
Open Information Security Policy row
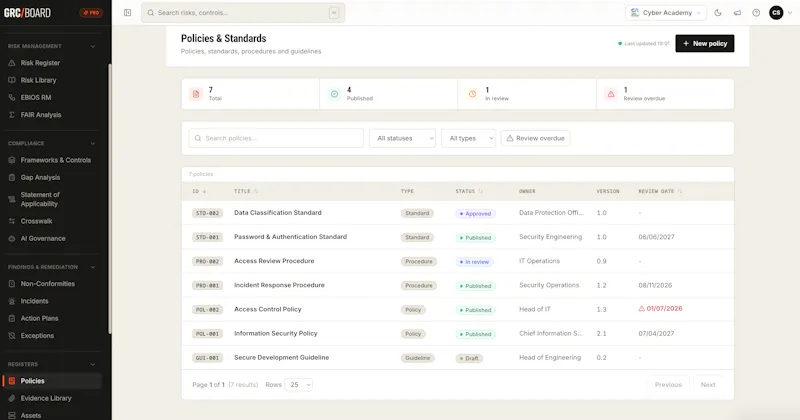(458, 334)
